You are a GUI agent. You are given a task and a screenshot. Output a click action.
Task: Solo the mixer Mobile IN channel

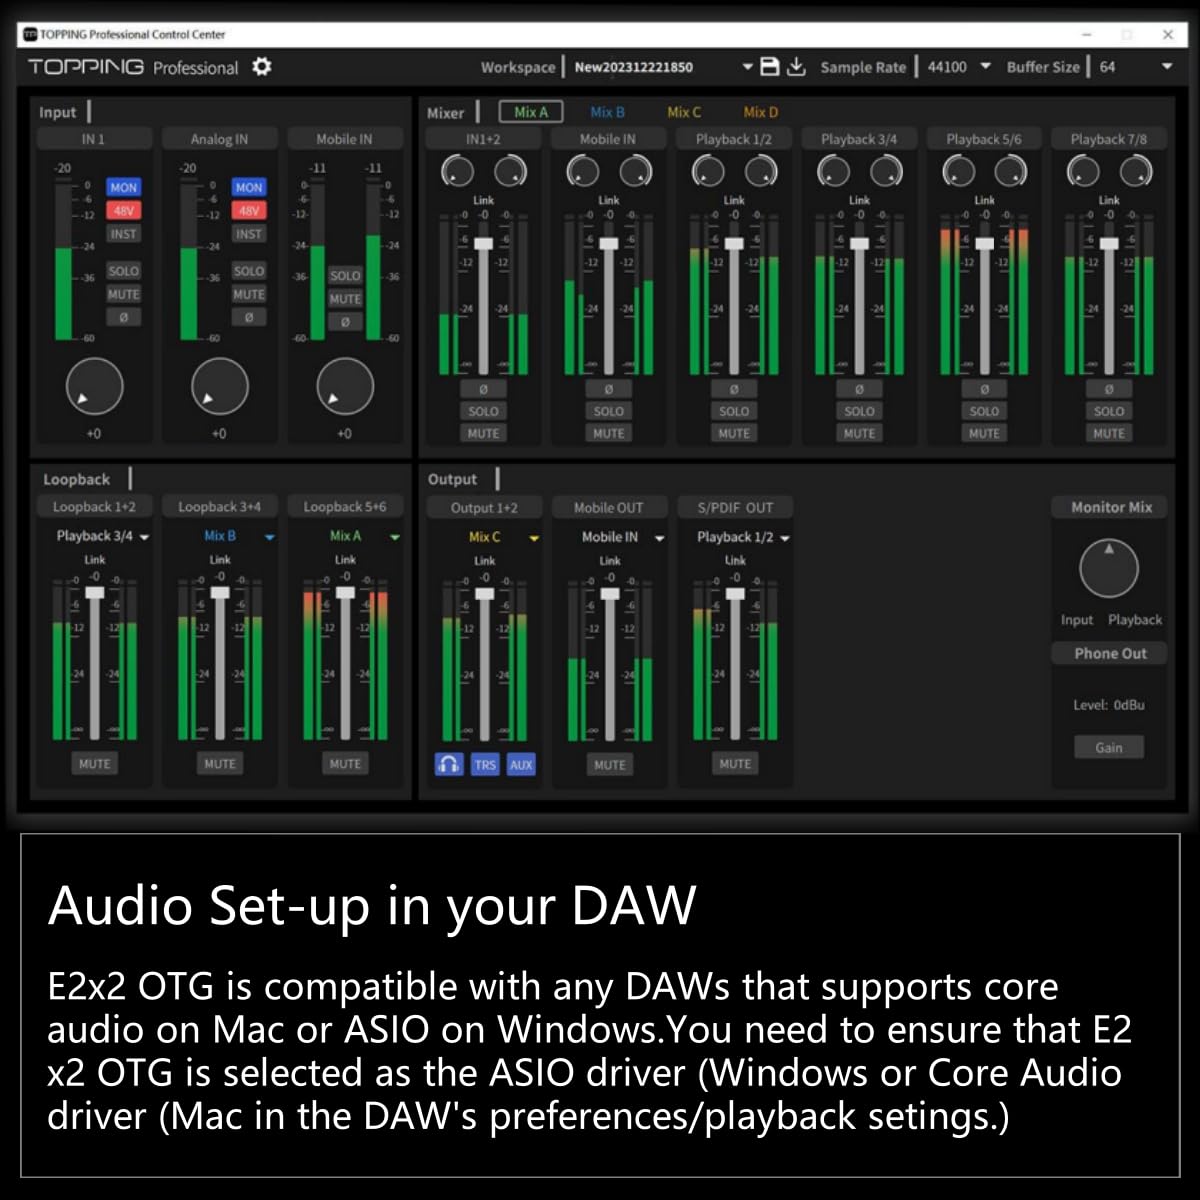tap(608, 411)
